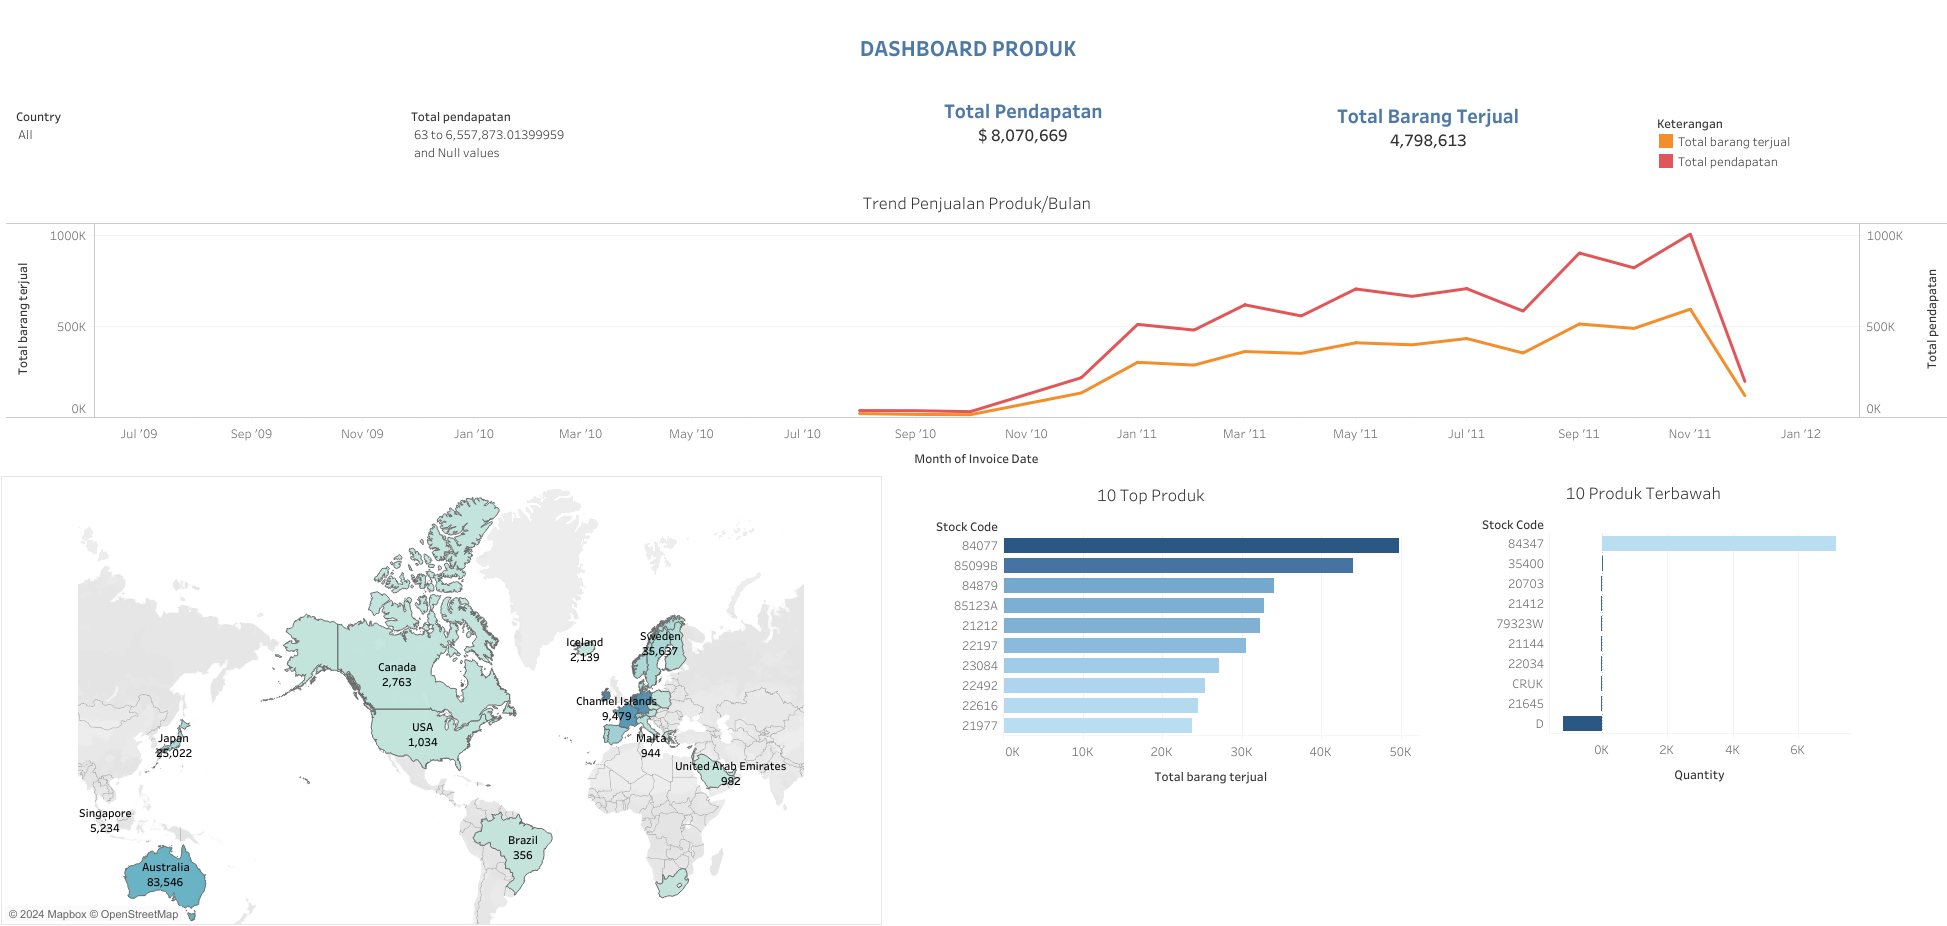
Task: Select the bar for stock code 85099B
Action: [1178, 566]
